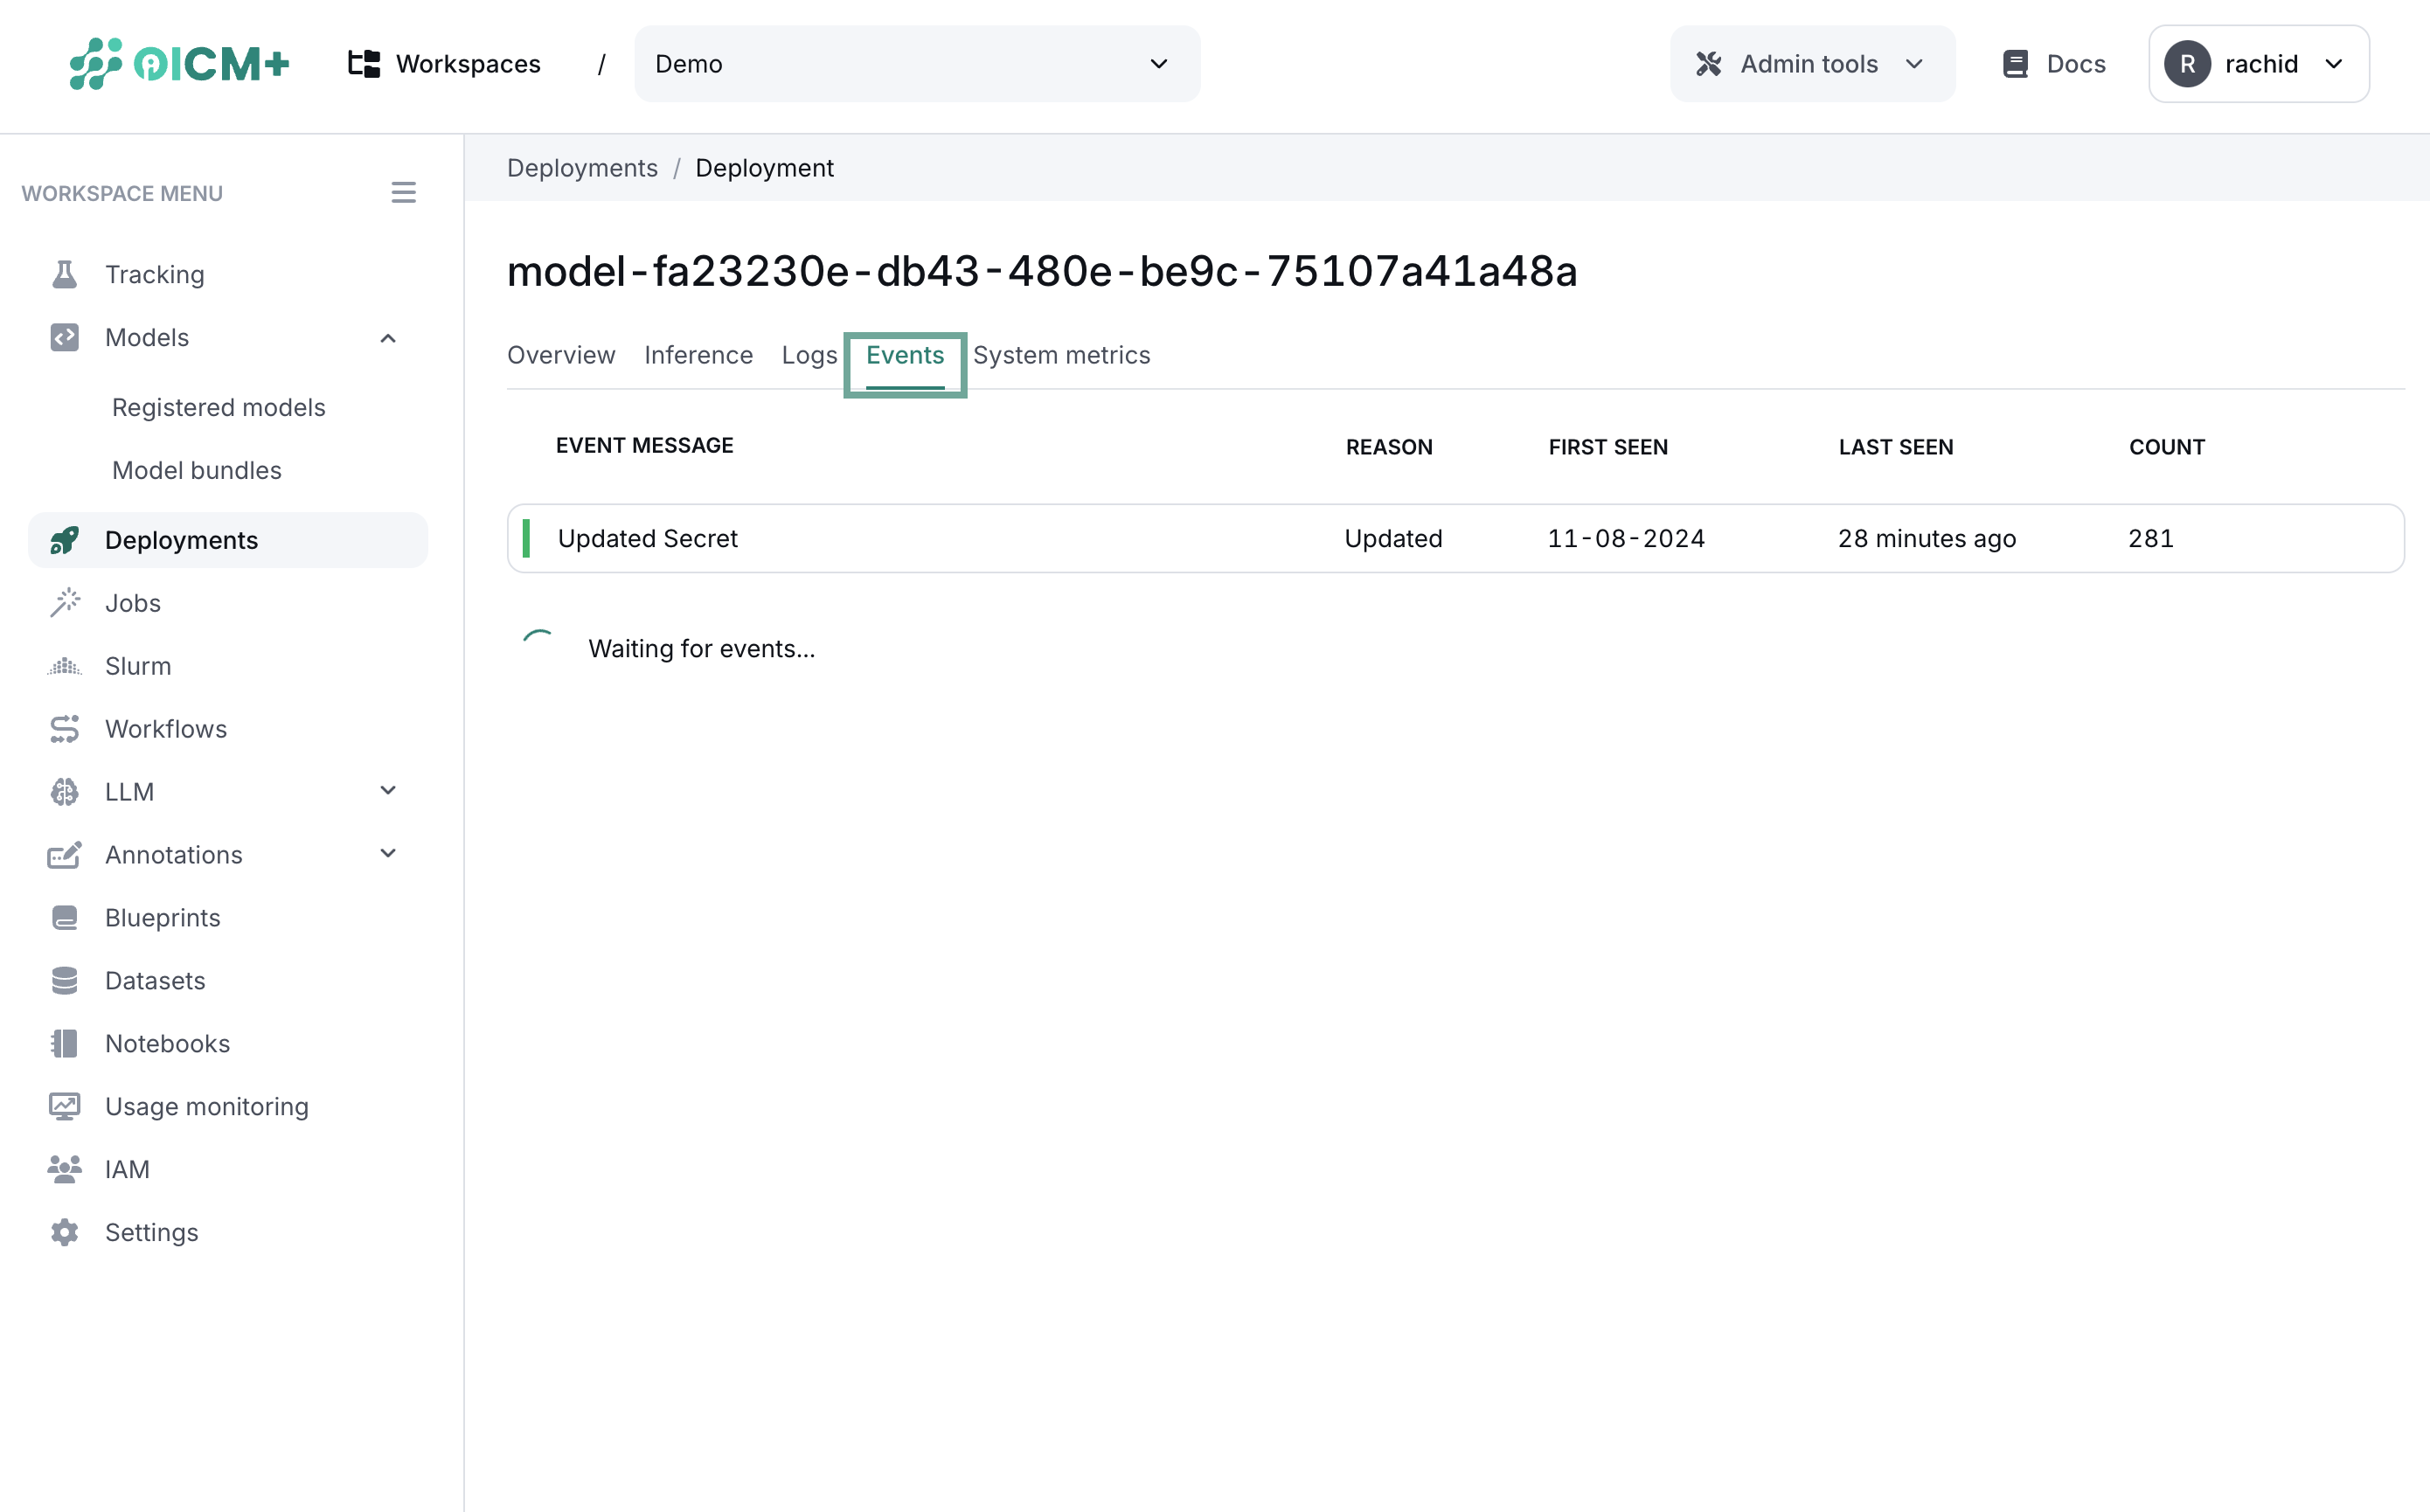Click the Datasets stack icon
Screen dimensions: 2430x1512
(64, 980)
